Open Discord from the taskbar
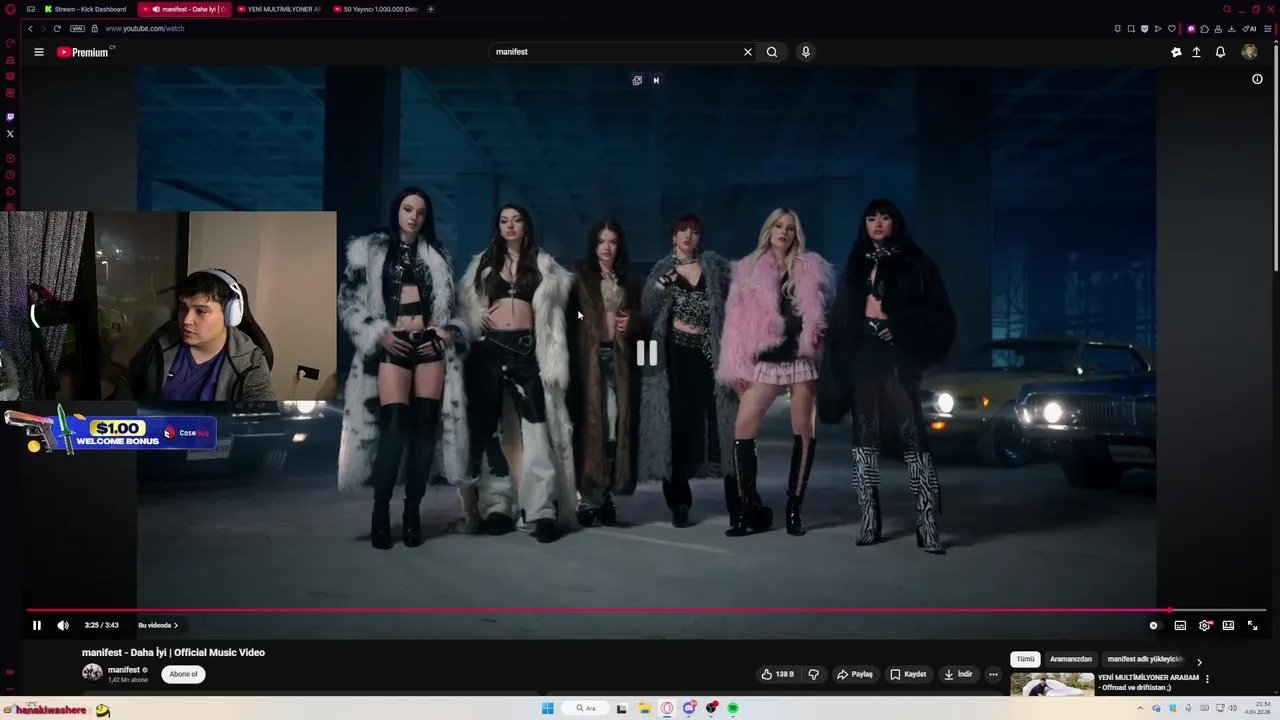 pos(689,708)
